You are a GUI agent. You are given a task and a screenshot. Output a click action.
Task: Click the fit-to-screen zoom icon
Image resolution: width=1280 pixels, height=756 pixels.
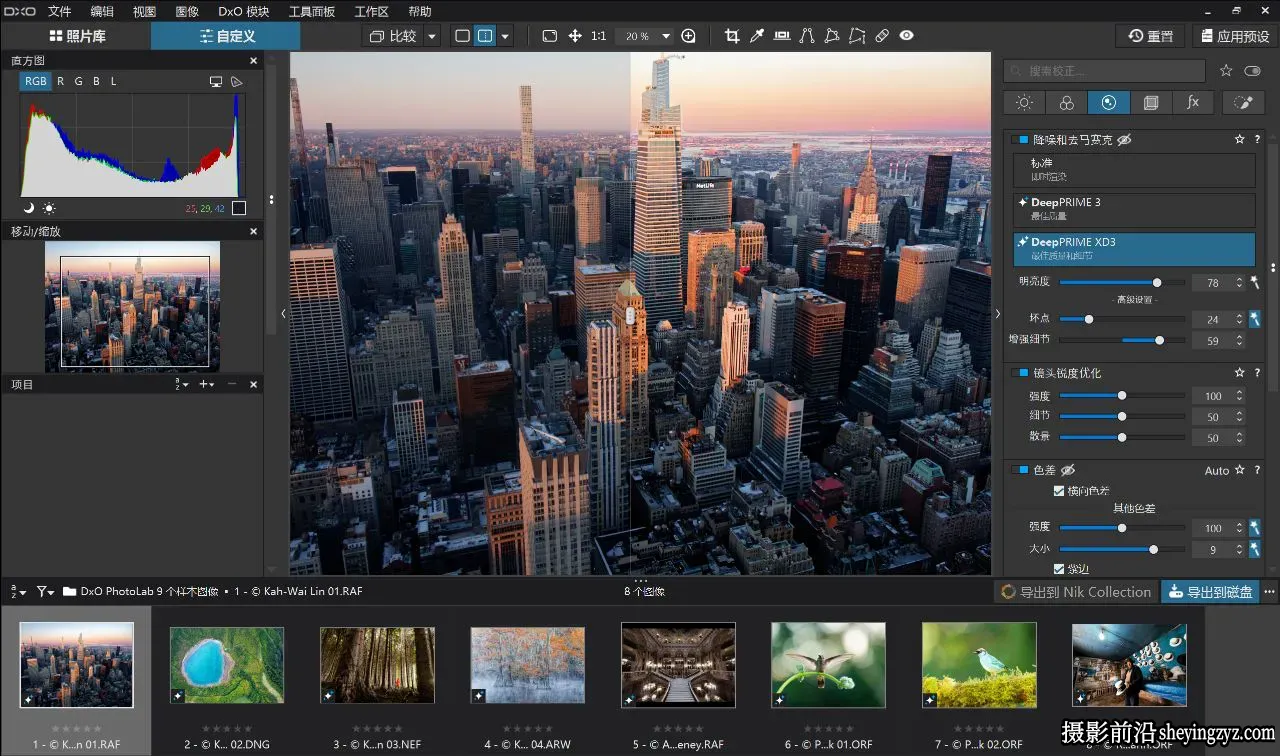pyautogui.click(x=549, y=36)
